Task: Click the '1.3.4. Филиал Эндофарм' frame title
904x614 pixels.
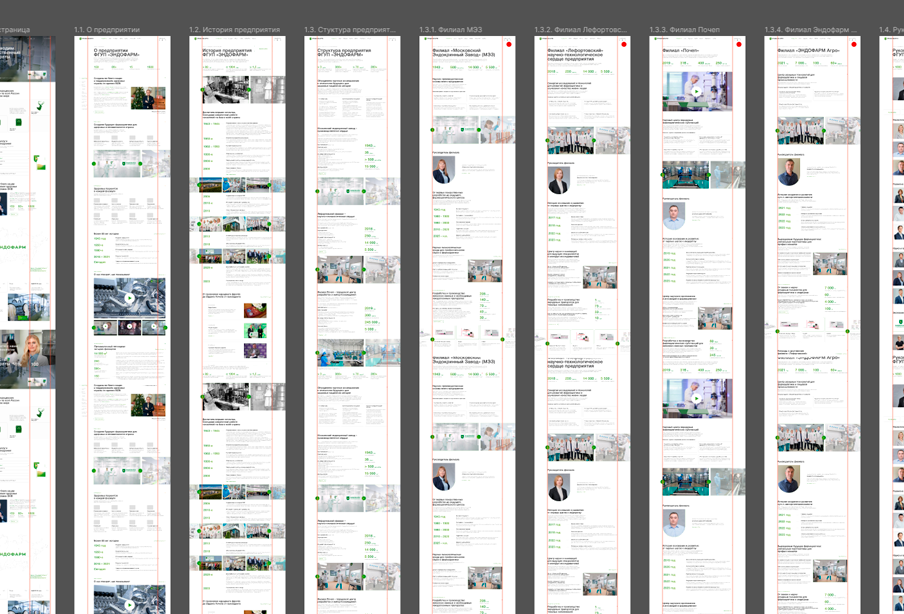Action: point(805,30)
